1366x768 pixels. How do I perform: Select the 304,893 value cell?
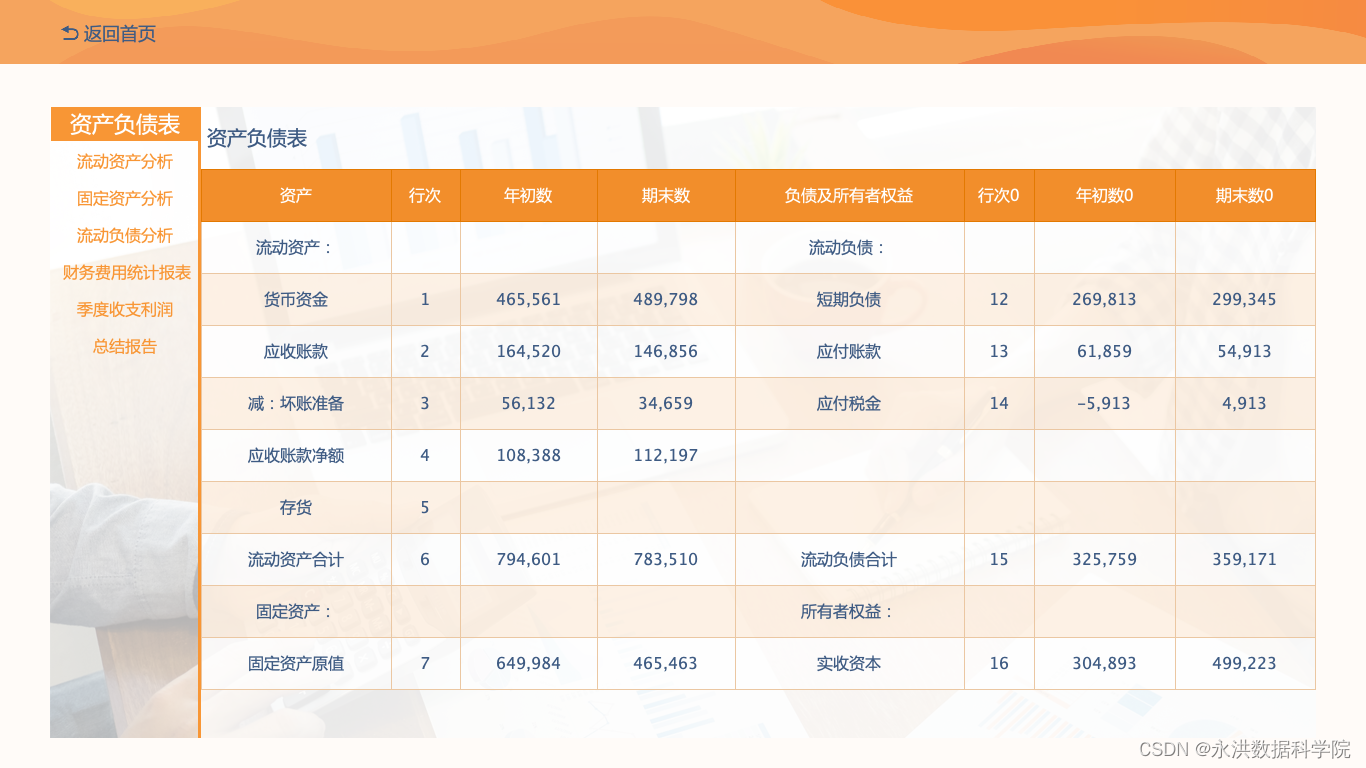(1104, 663)
